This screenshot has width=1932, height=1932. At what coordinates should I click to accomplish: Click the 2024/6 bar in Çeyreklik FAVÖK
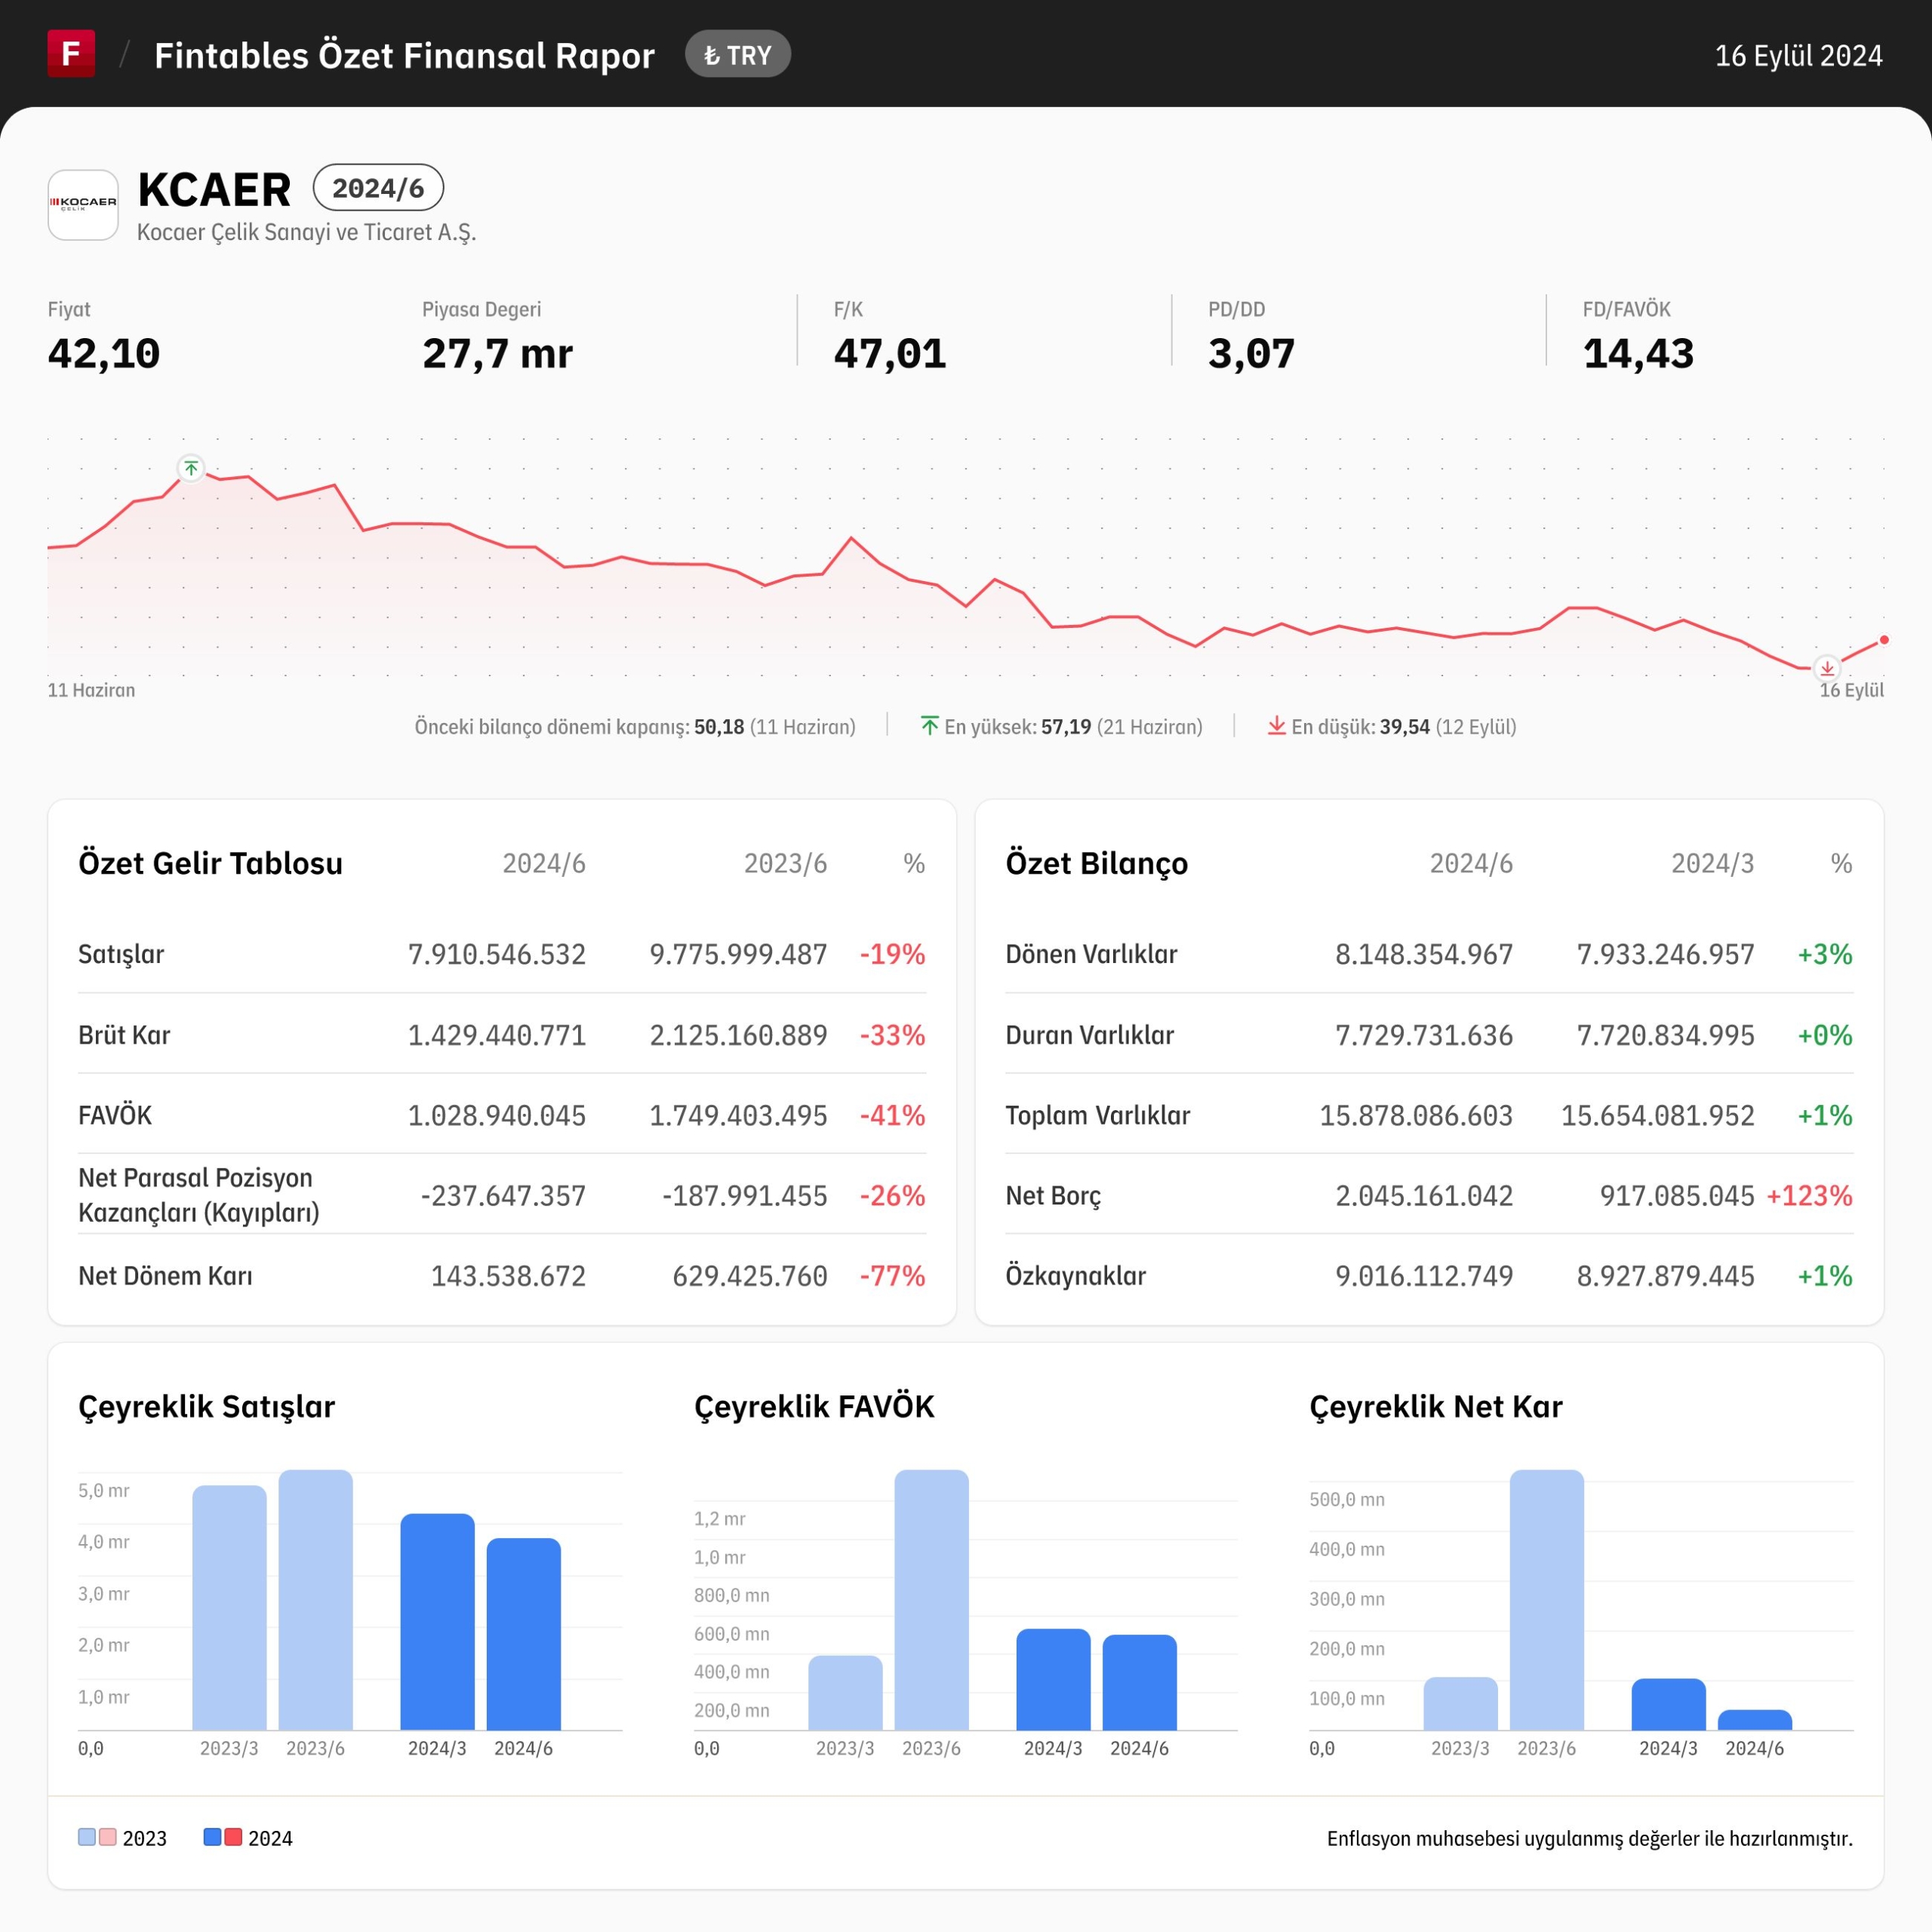point(1139,1682)
